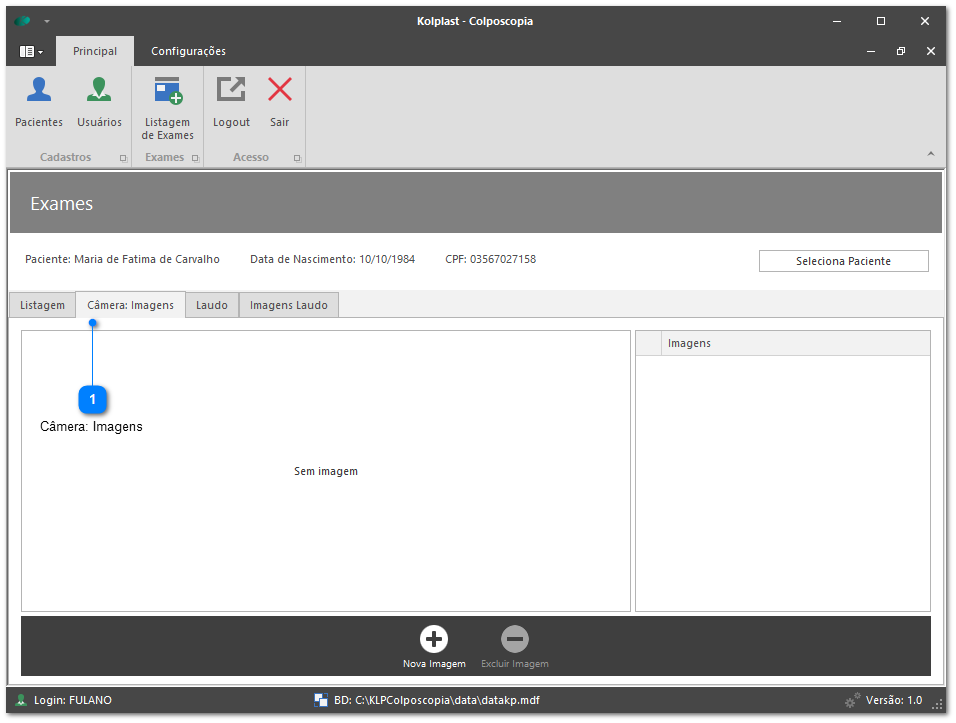Click the Kolplast app logo icon

coord(23,21)
